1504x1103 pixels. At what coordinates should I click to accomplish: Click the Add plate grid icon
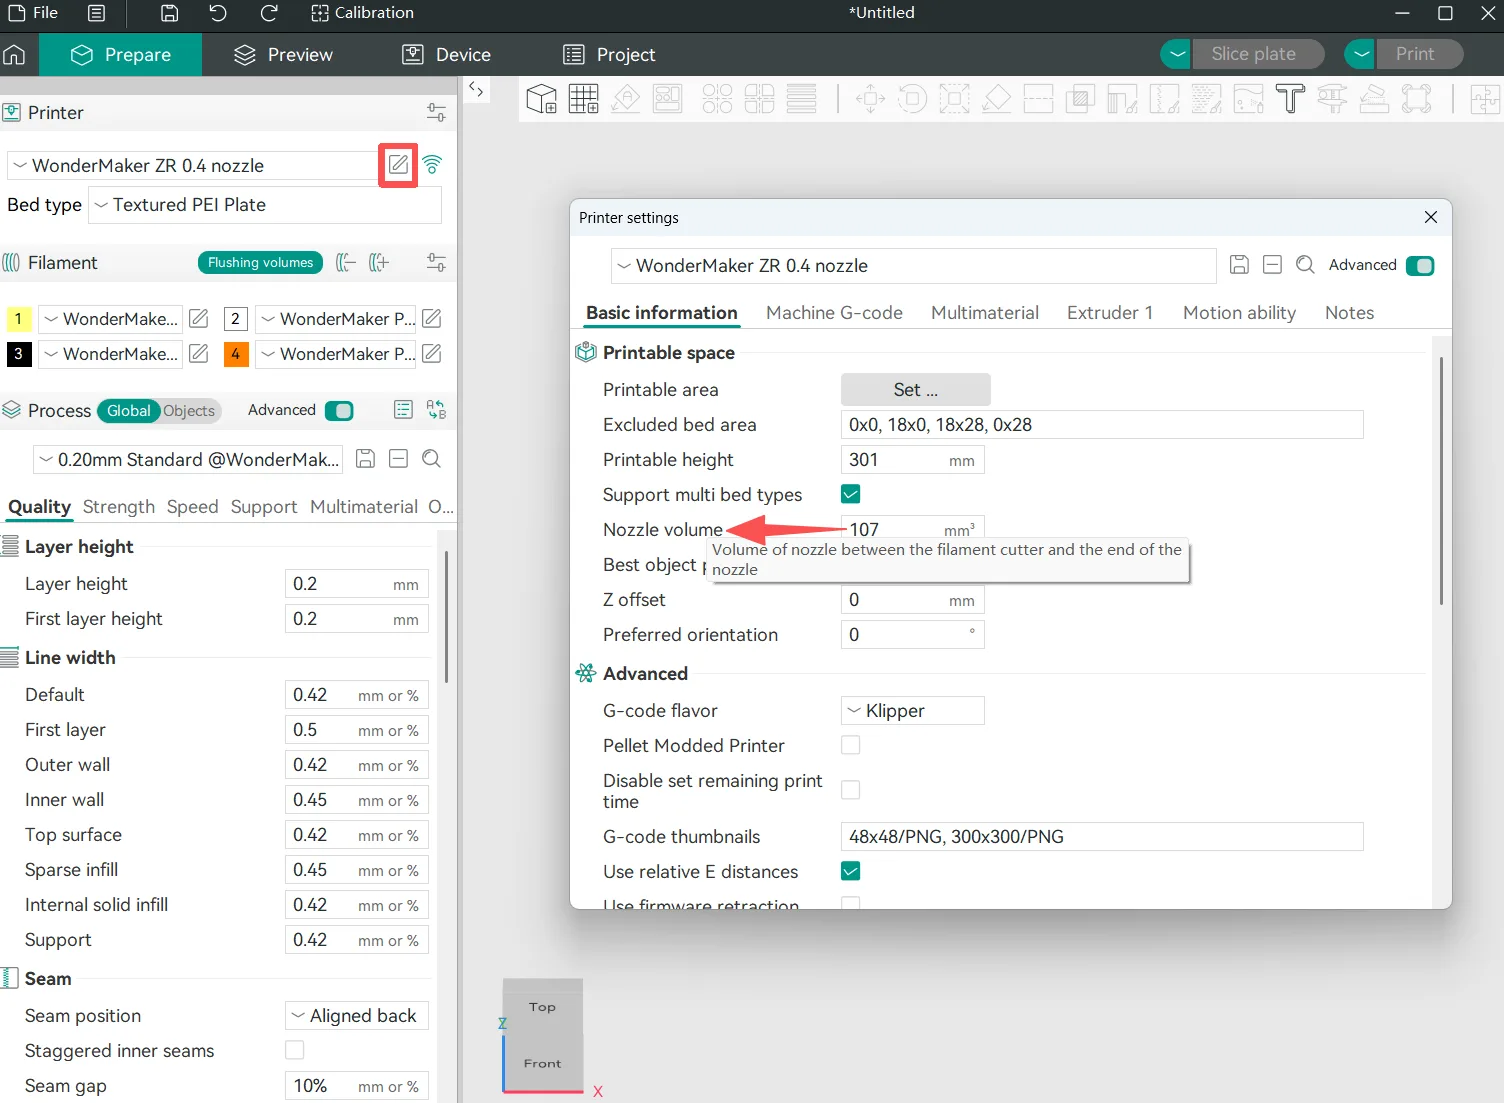(x=583, y=99)
